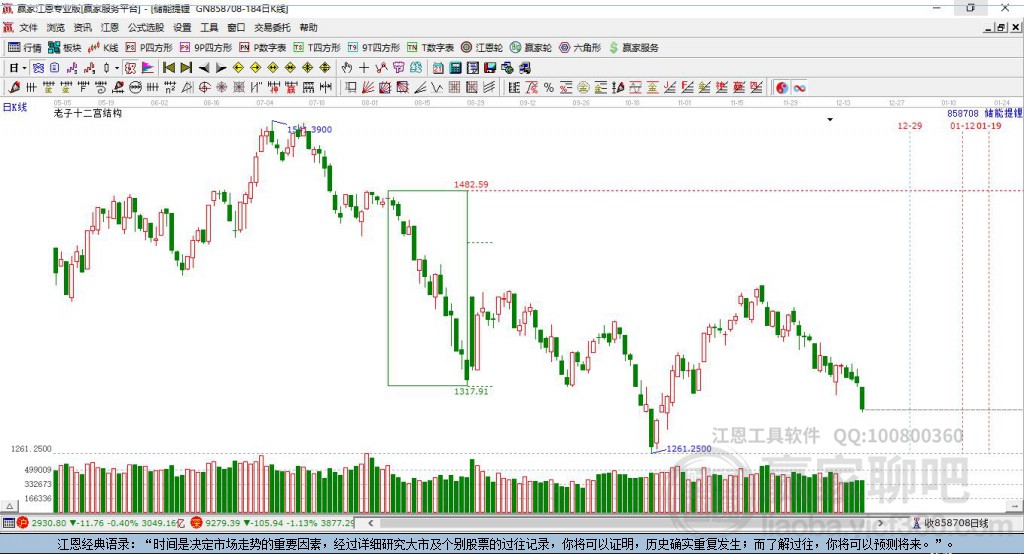
Task: Open the 公式选股 menu
Action: (146, 27)
